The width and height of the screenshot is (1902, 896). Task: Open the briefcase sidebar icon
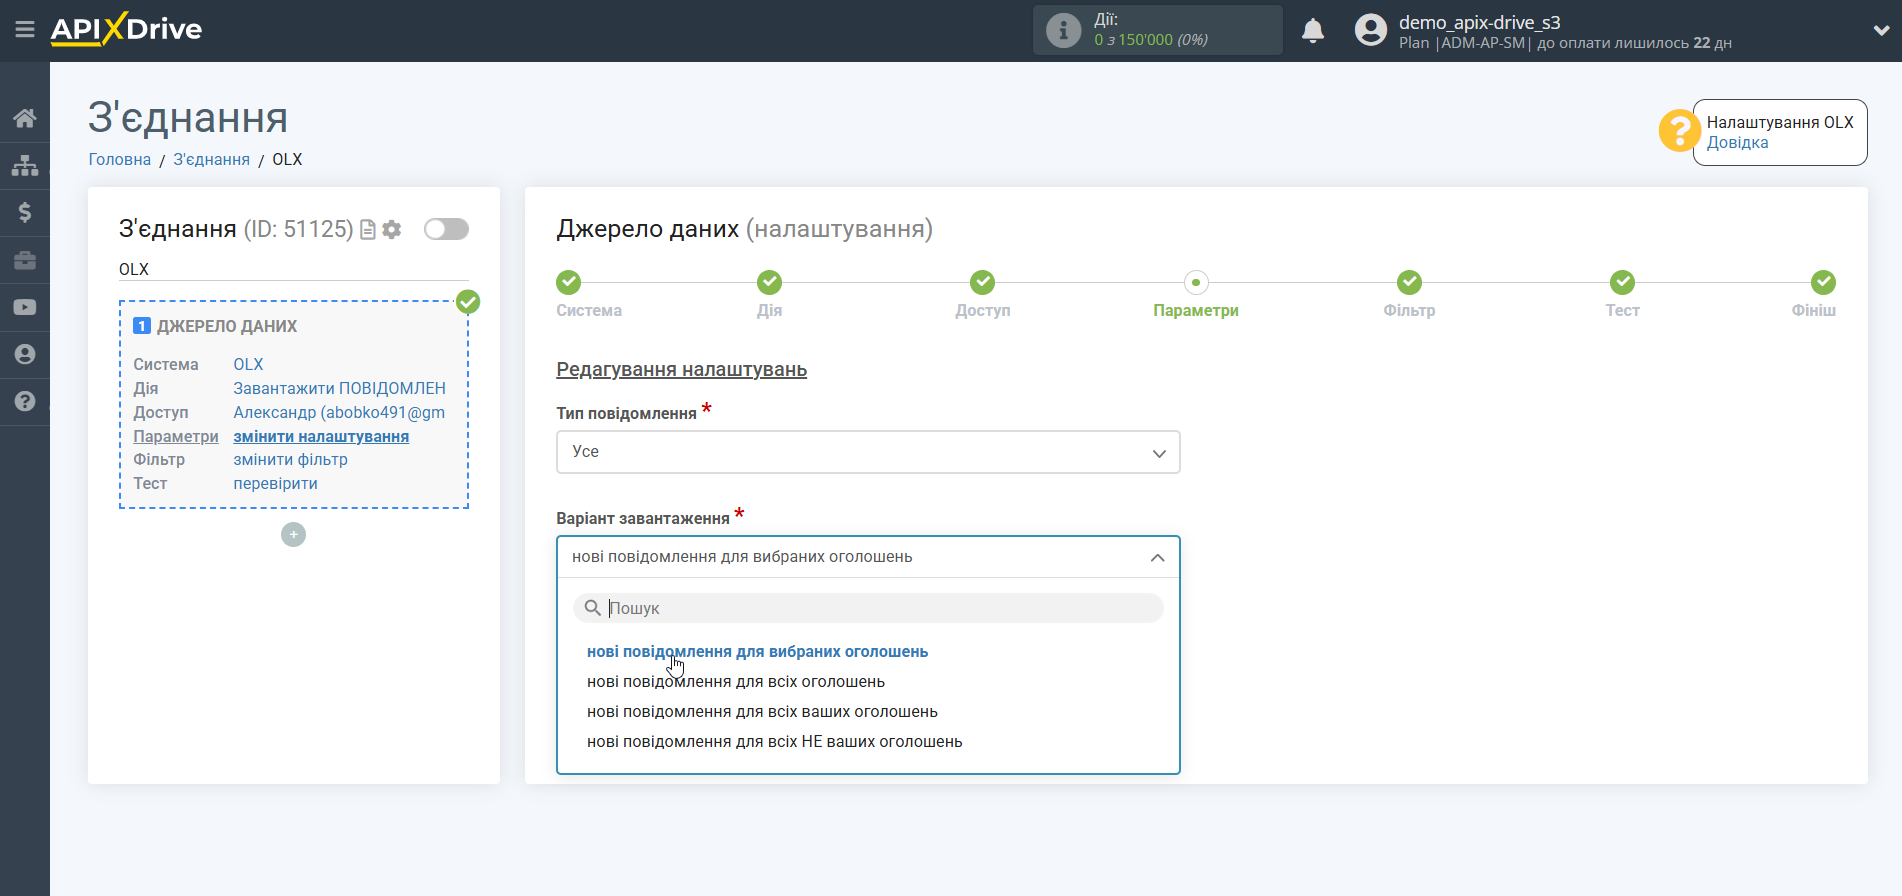click(25, 260)
